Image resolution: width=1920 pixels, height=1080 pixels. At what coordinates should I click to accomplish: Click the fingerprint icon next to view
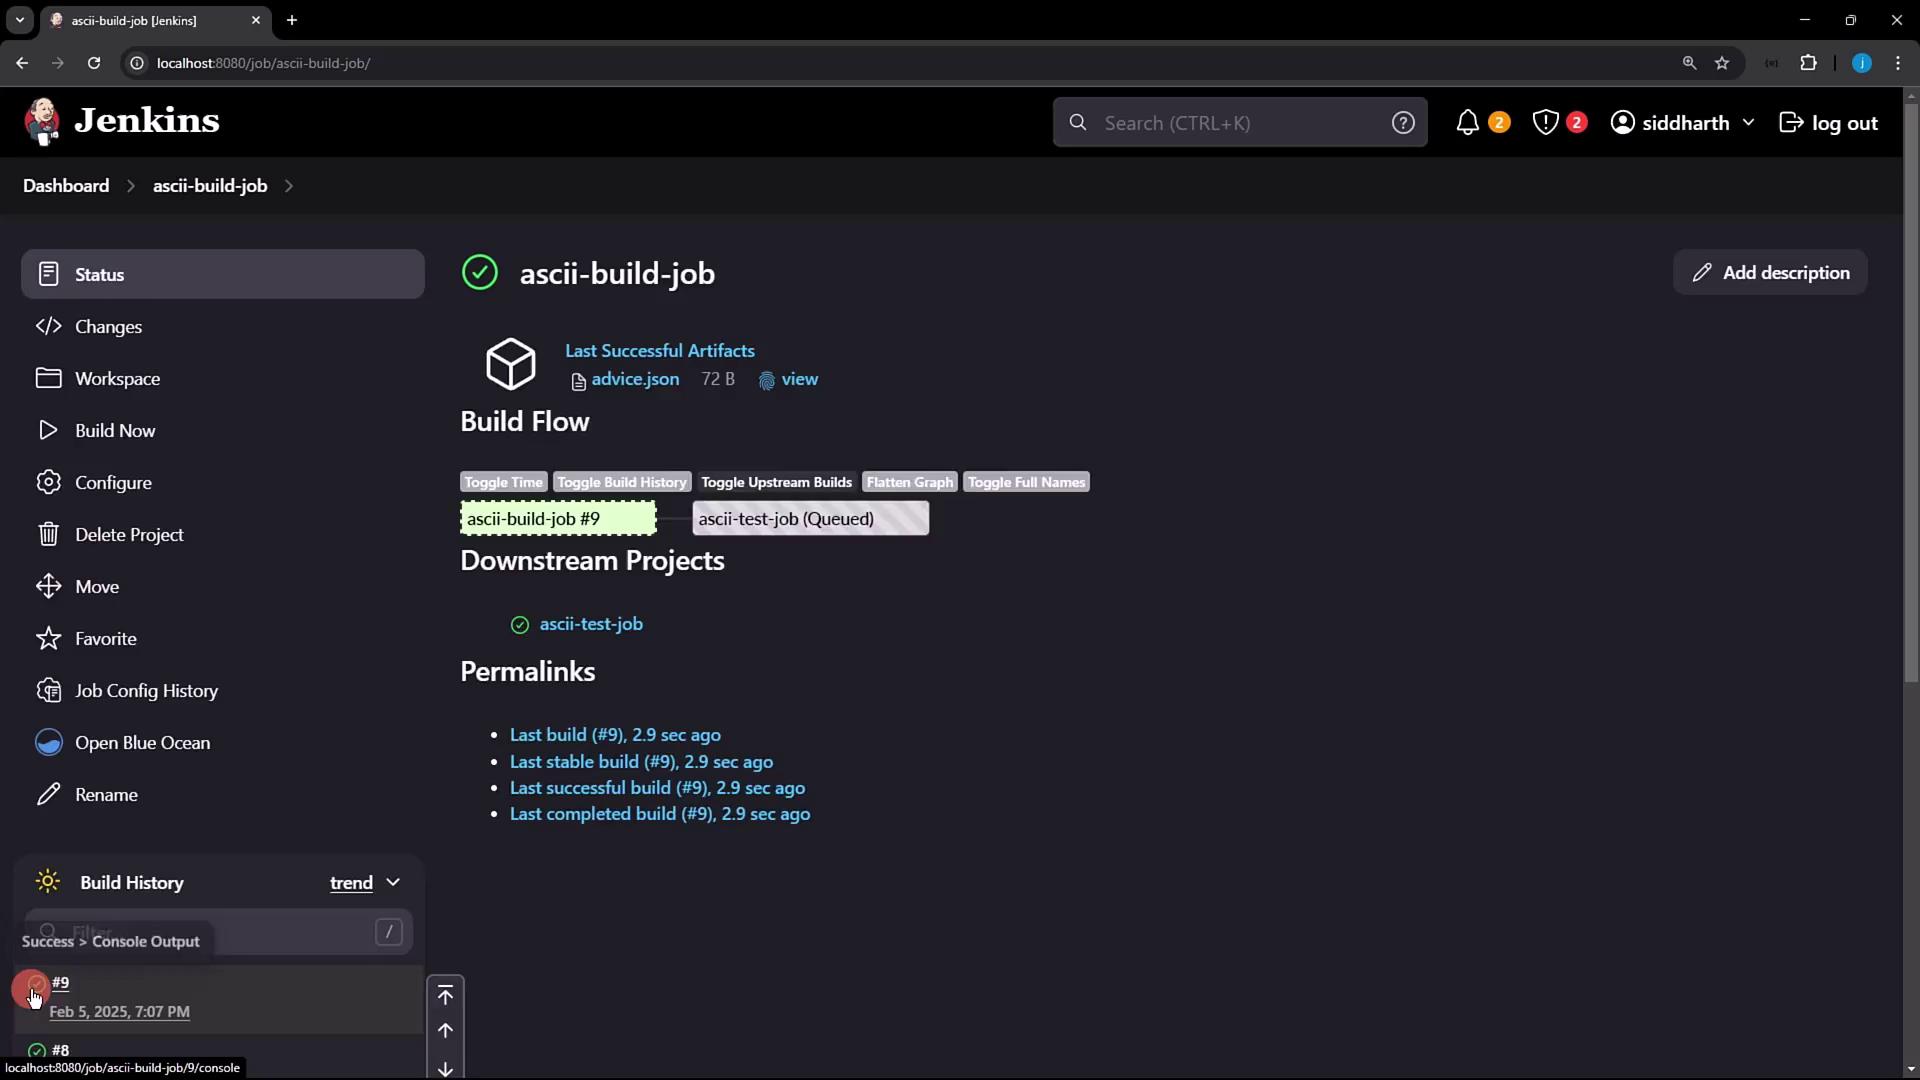tap(767, 381)
